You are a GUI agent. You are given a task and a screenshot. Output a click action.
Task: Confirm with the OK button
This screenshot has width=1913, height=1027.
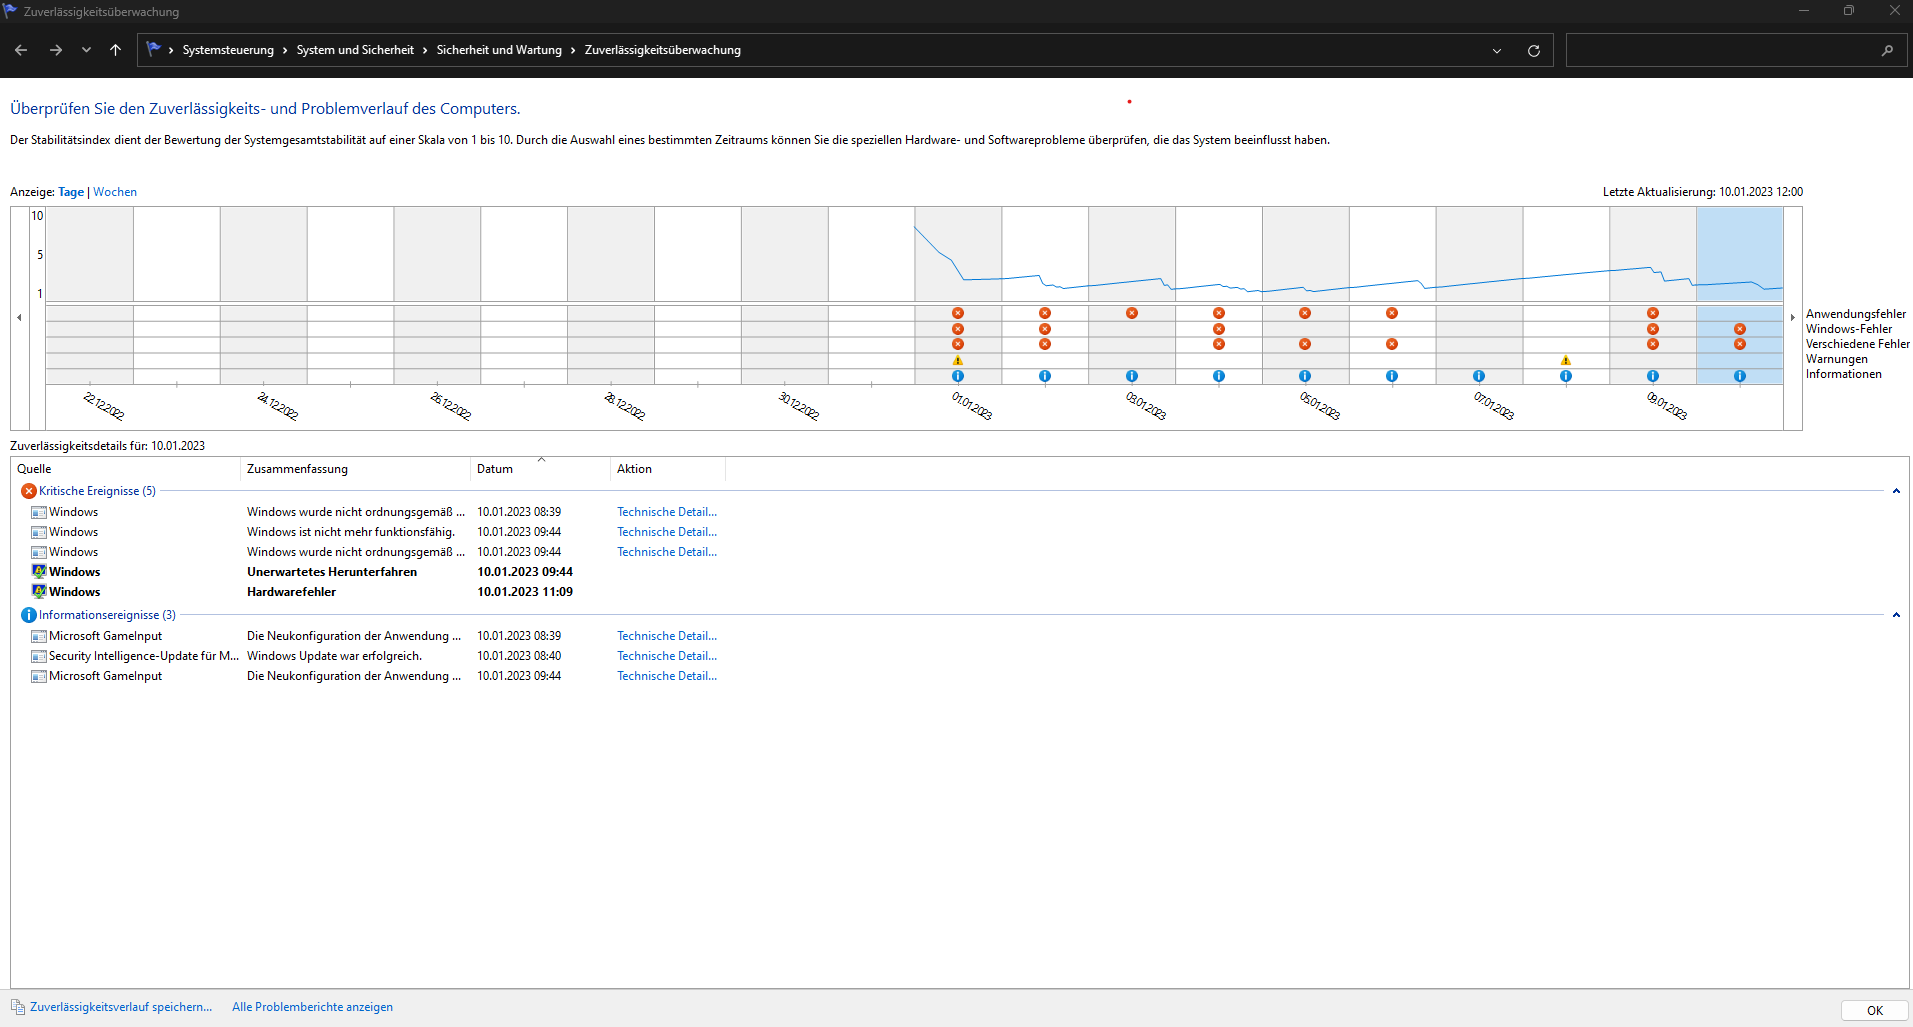pos(1875,1010)
